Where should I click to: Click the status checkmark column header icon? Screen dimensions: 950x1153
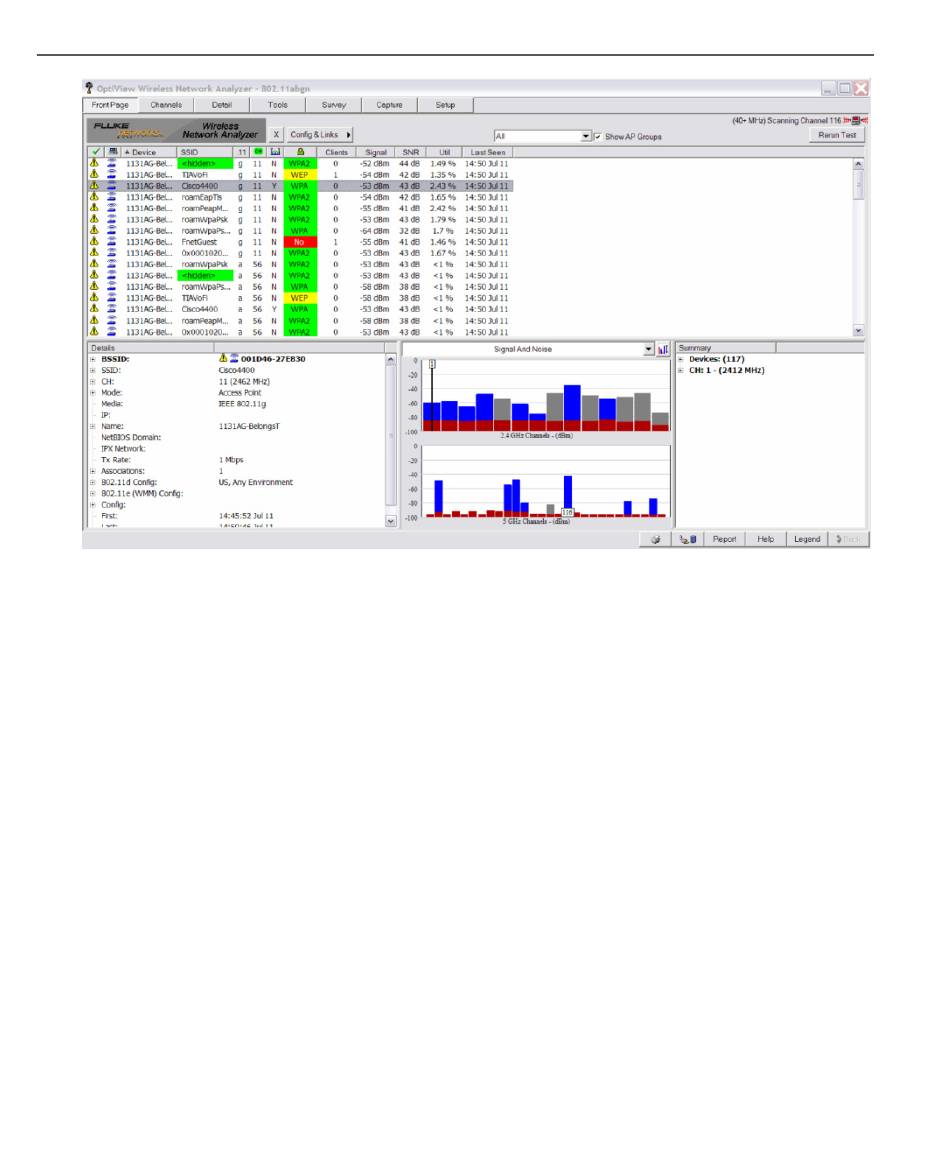click(x=95, y=152)
